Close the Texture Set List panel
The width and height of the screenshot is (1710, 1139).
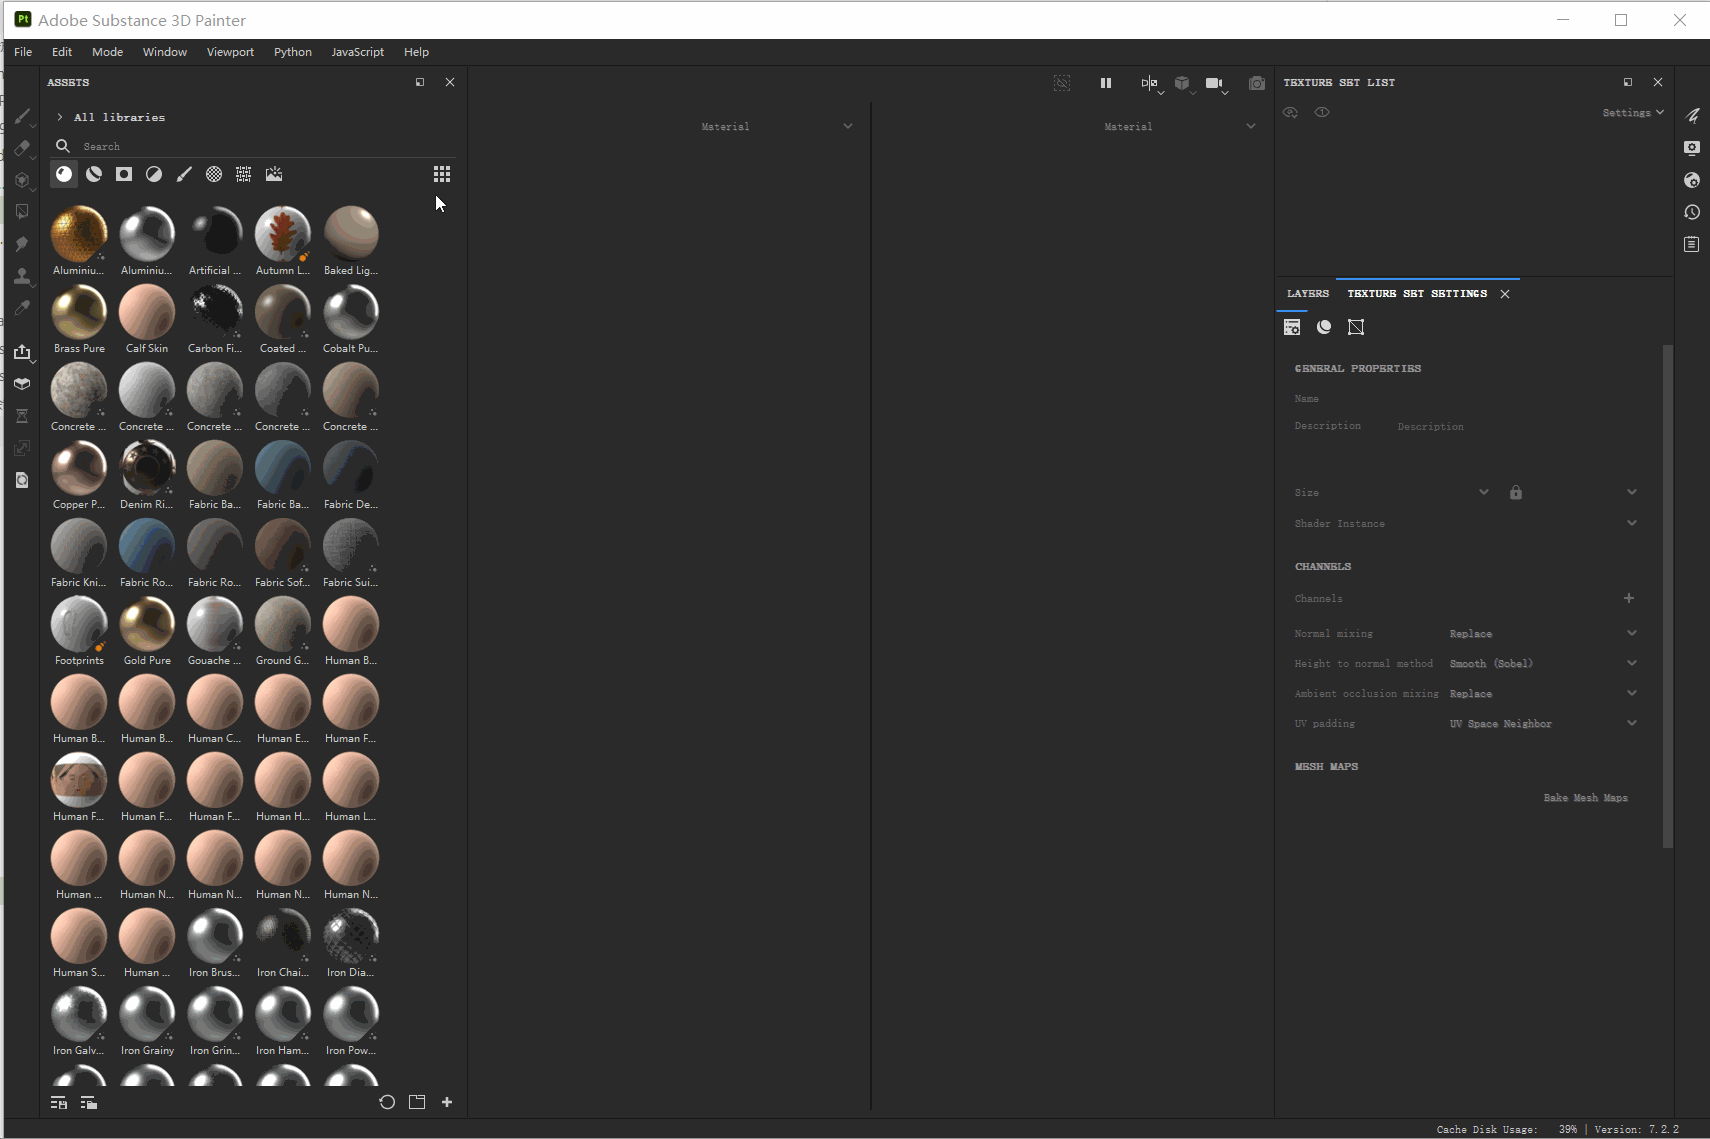pos(1658,82)
